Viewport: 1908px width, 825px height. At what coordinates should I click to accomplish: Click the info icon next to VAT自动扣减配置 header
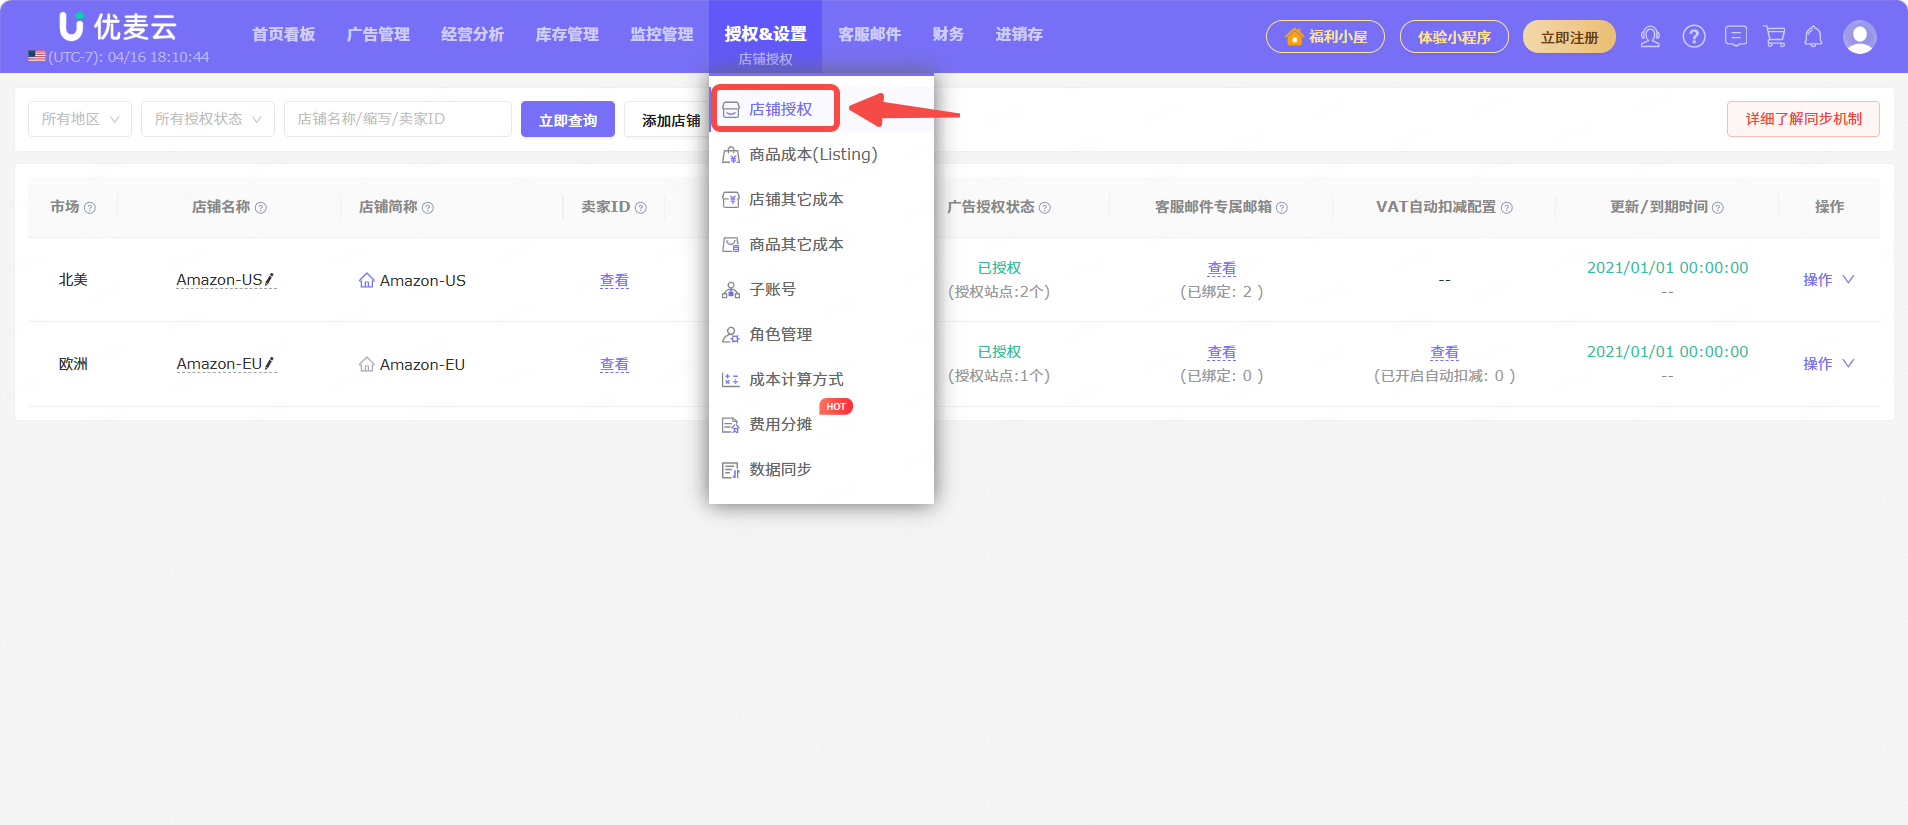1507,208
